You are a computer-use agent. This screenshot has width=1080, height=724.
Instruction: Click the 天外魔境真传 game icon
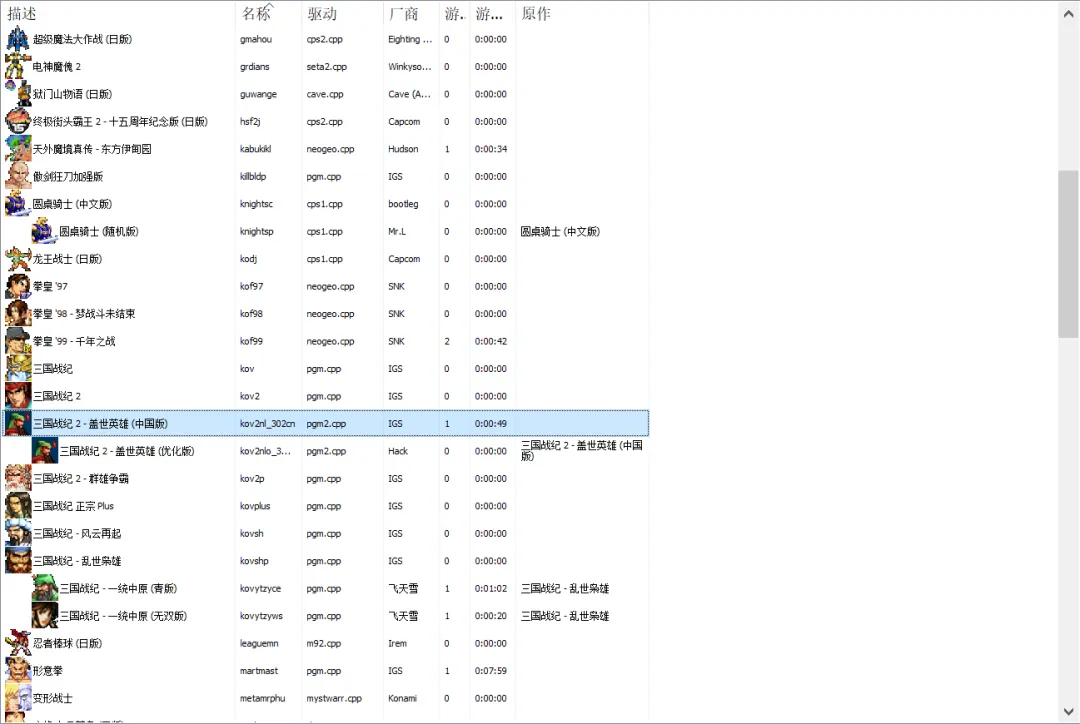pos(18,149)
